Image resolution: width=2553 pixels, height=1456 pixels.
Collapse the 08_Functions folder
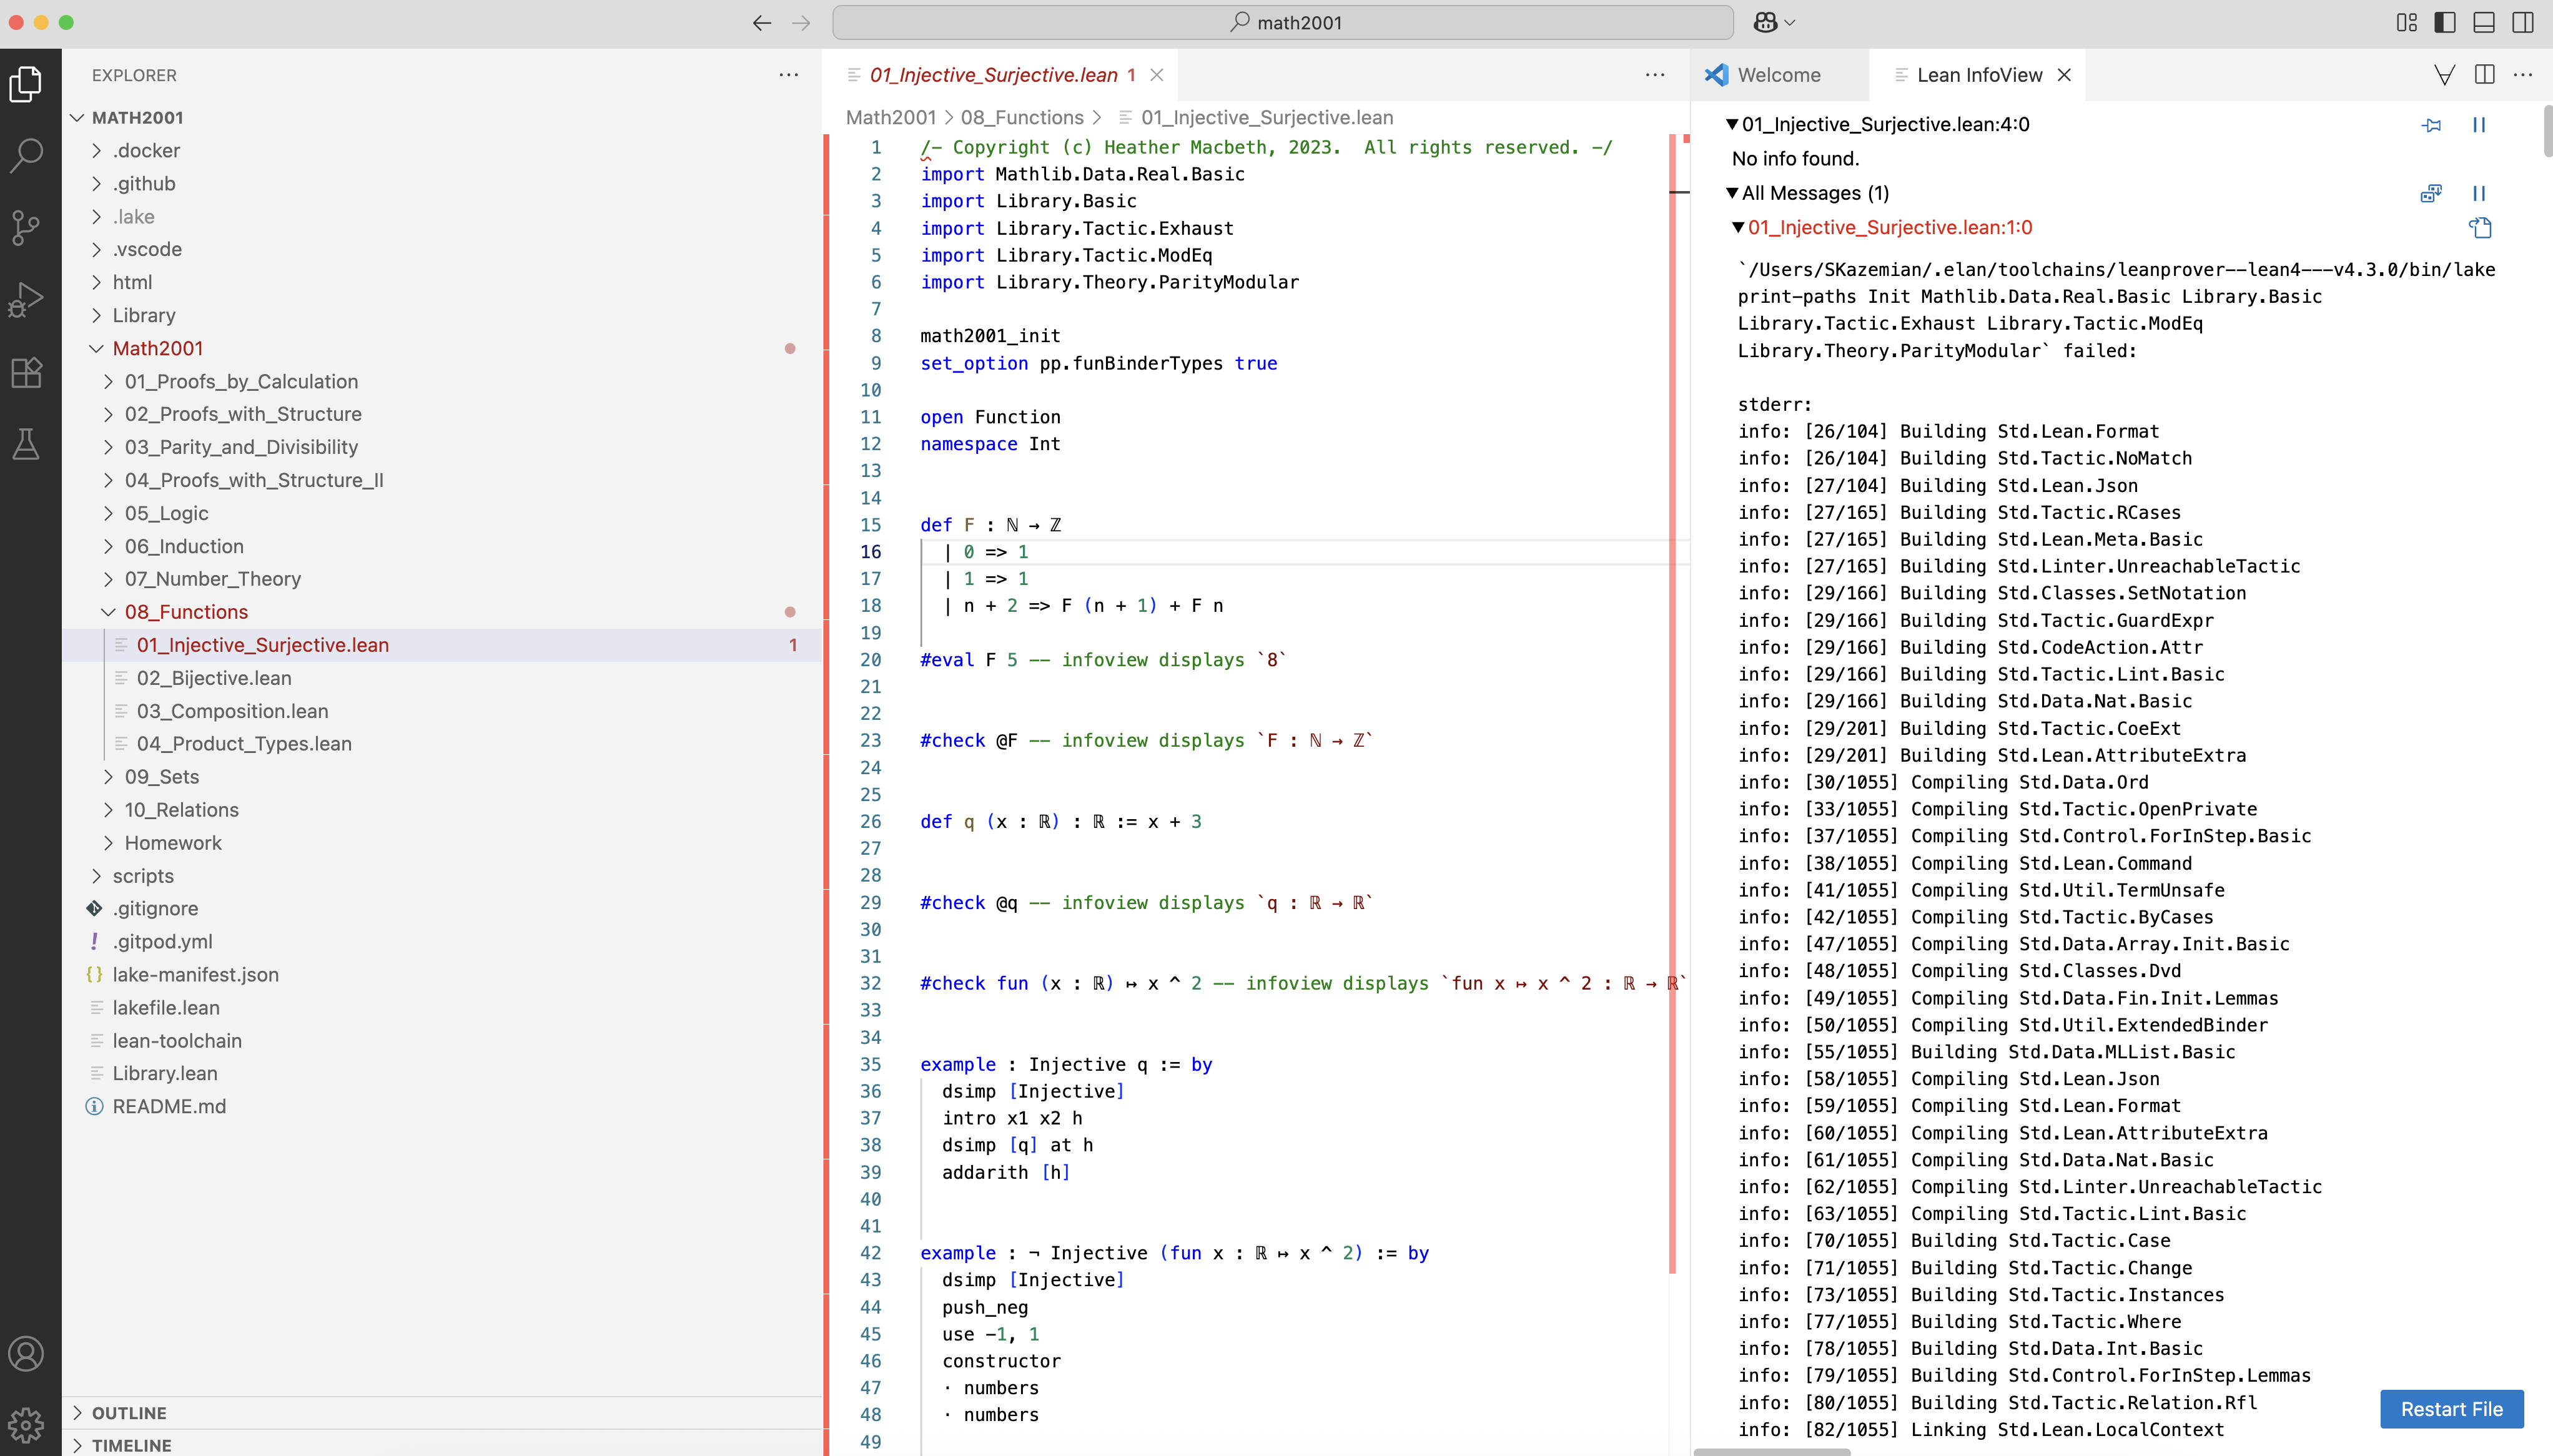(x=186, y=612)
